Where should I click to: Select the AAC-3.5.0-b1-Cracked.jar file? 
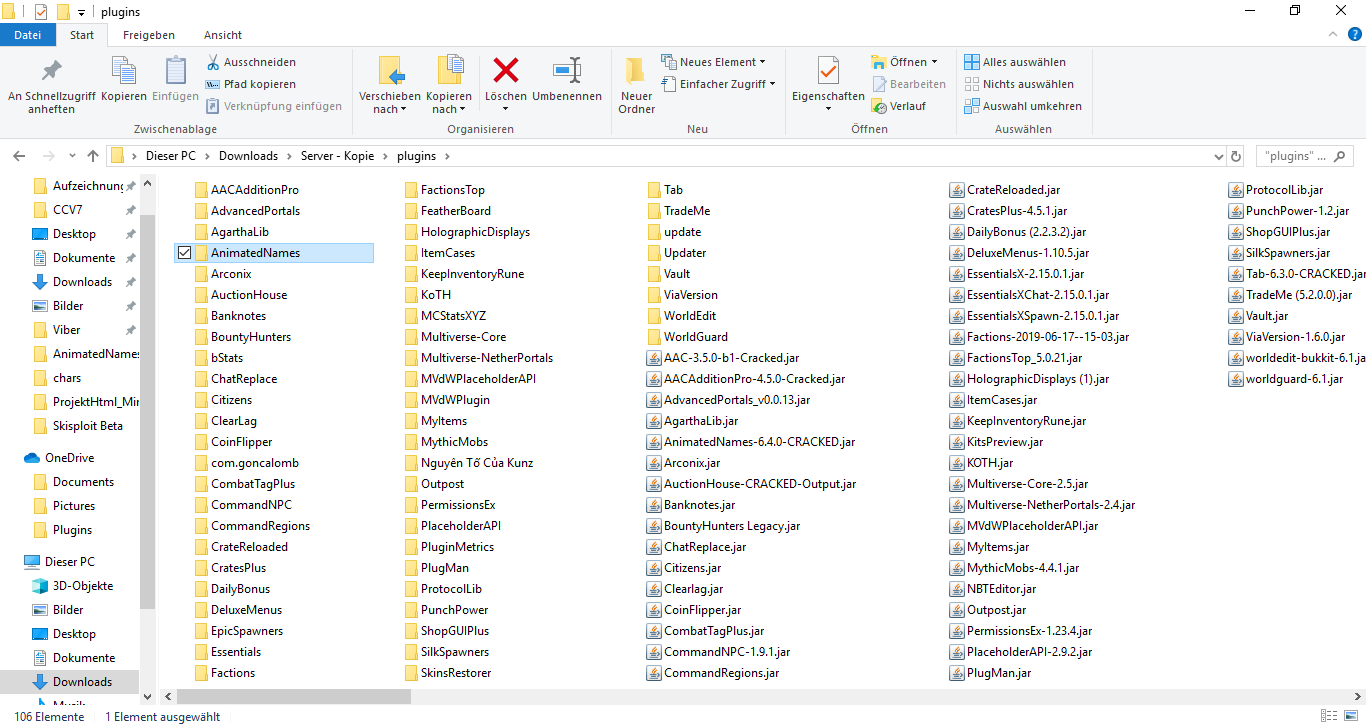point(723,358)
